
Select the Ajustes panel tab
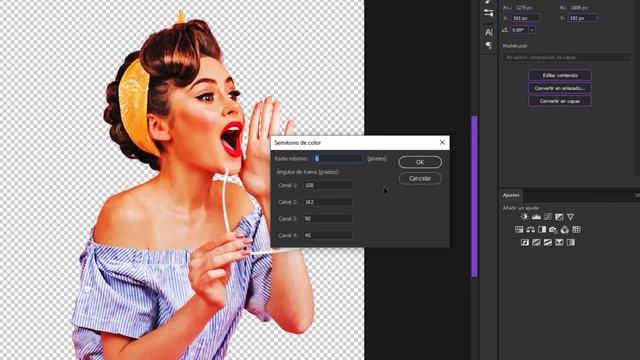pyautogui.click(x=511, y=195)
